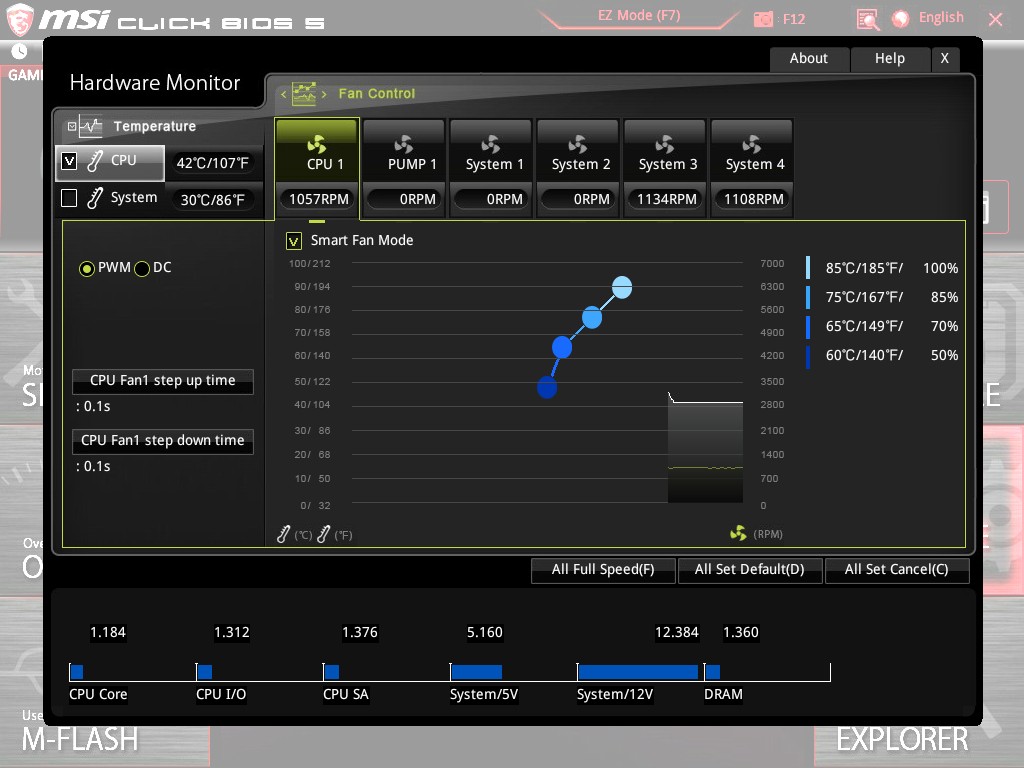
Task: Click the 75°C 85% curve point
Action: (x=592, y=317)
